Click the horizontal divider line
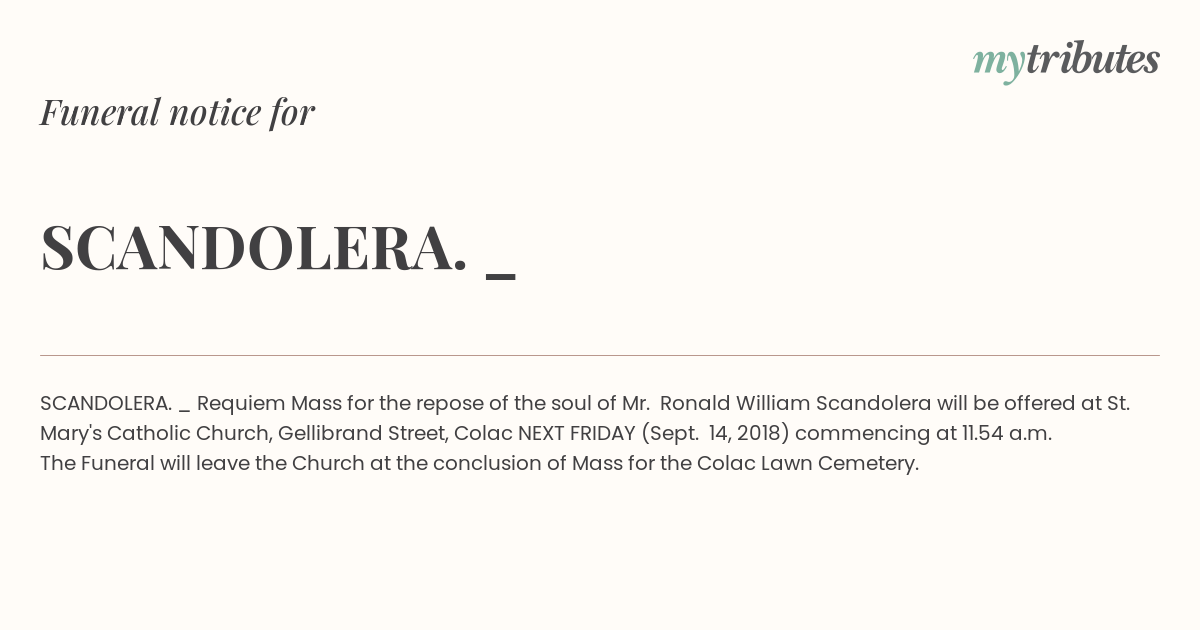The height and width of the screenshot is (630, 1200). pyautogui.click(x=600, y=355)
